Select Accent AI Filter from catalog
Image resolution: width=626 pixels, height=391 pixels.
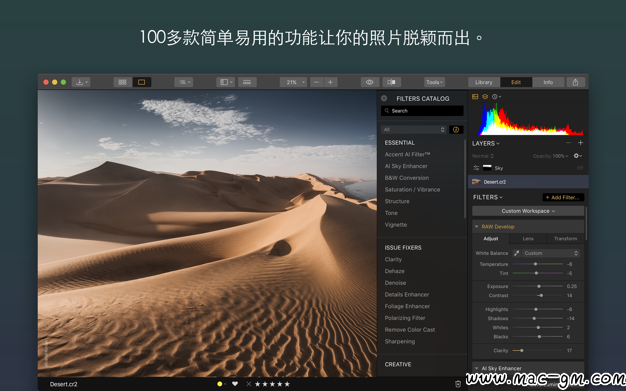[x=407, y=154]
